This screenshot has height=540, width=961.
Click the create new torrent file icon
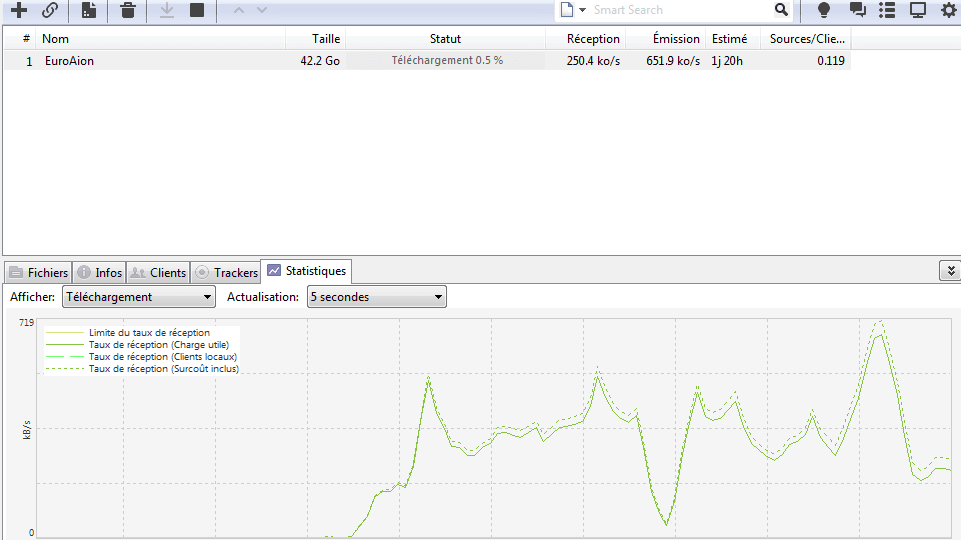point(89,10)
